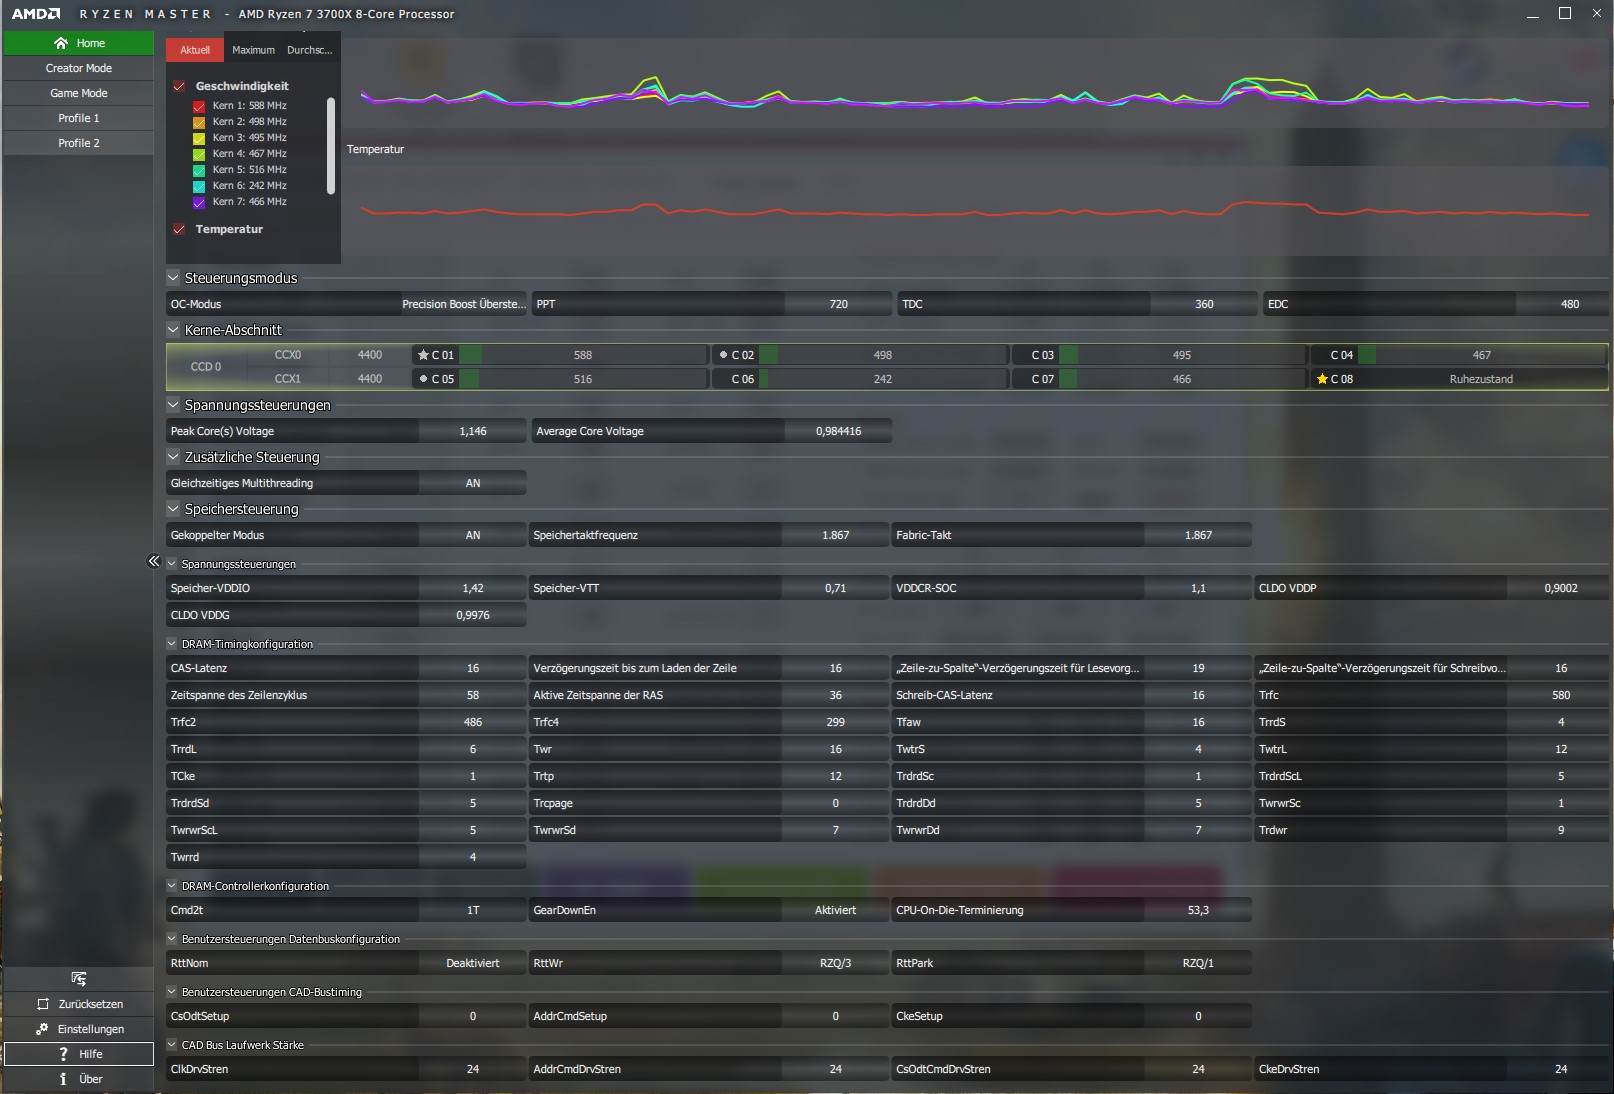Click the PPT value 720

[x=838, y=304]
